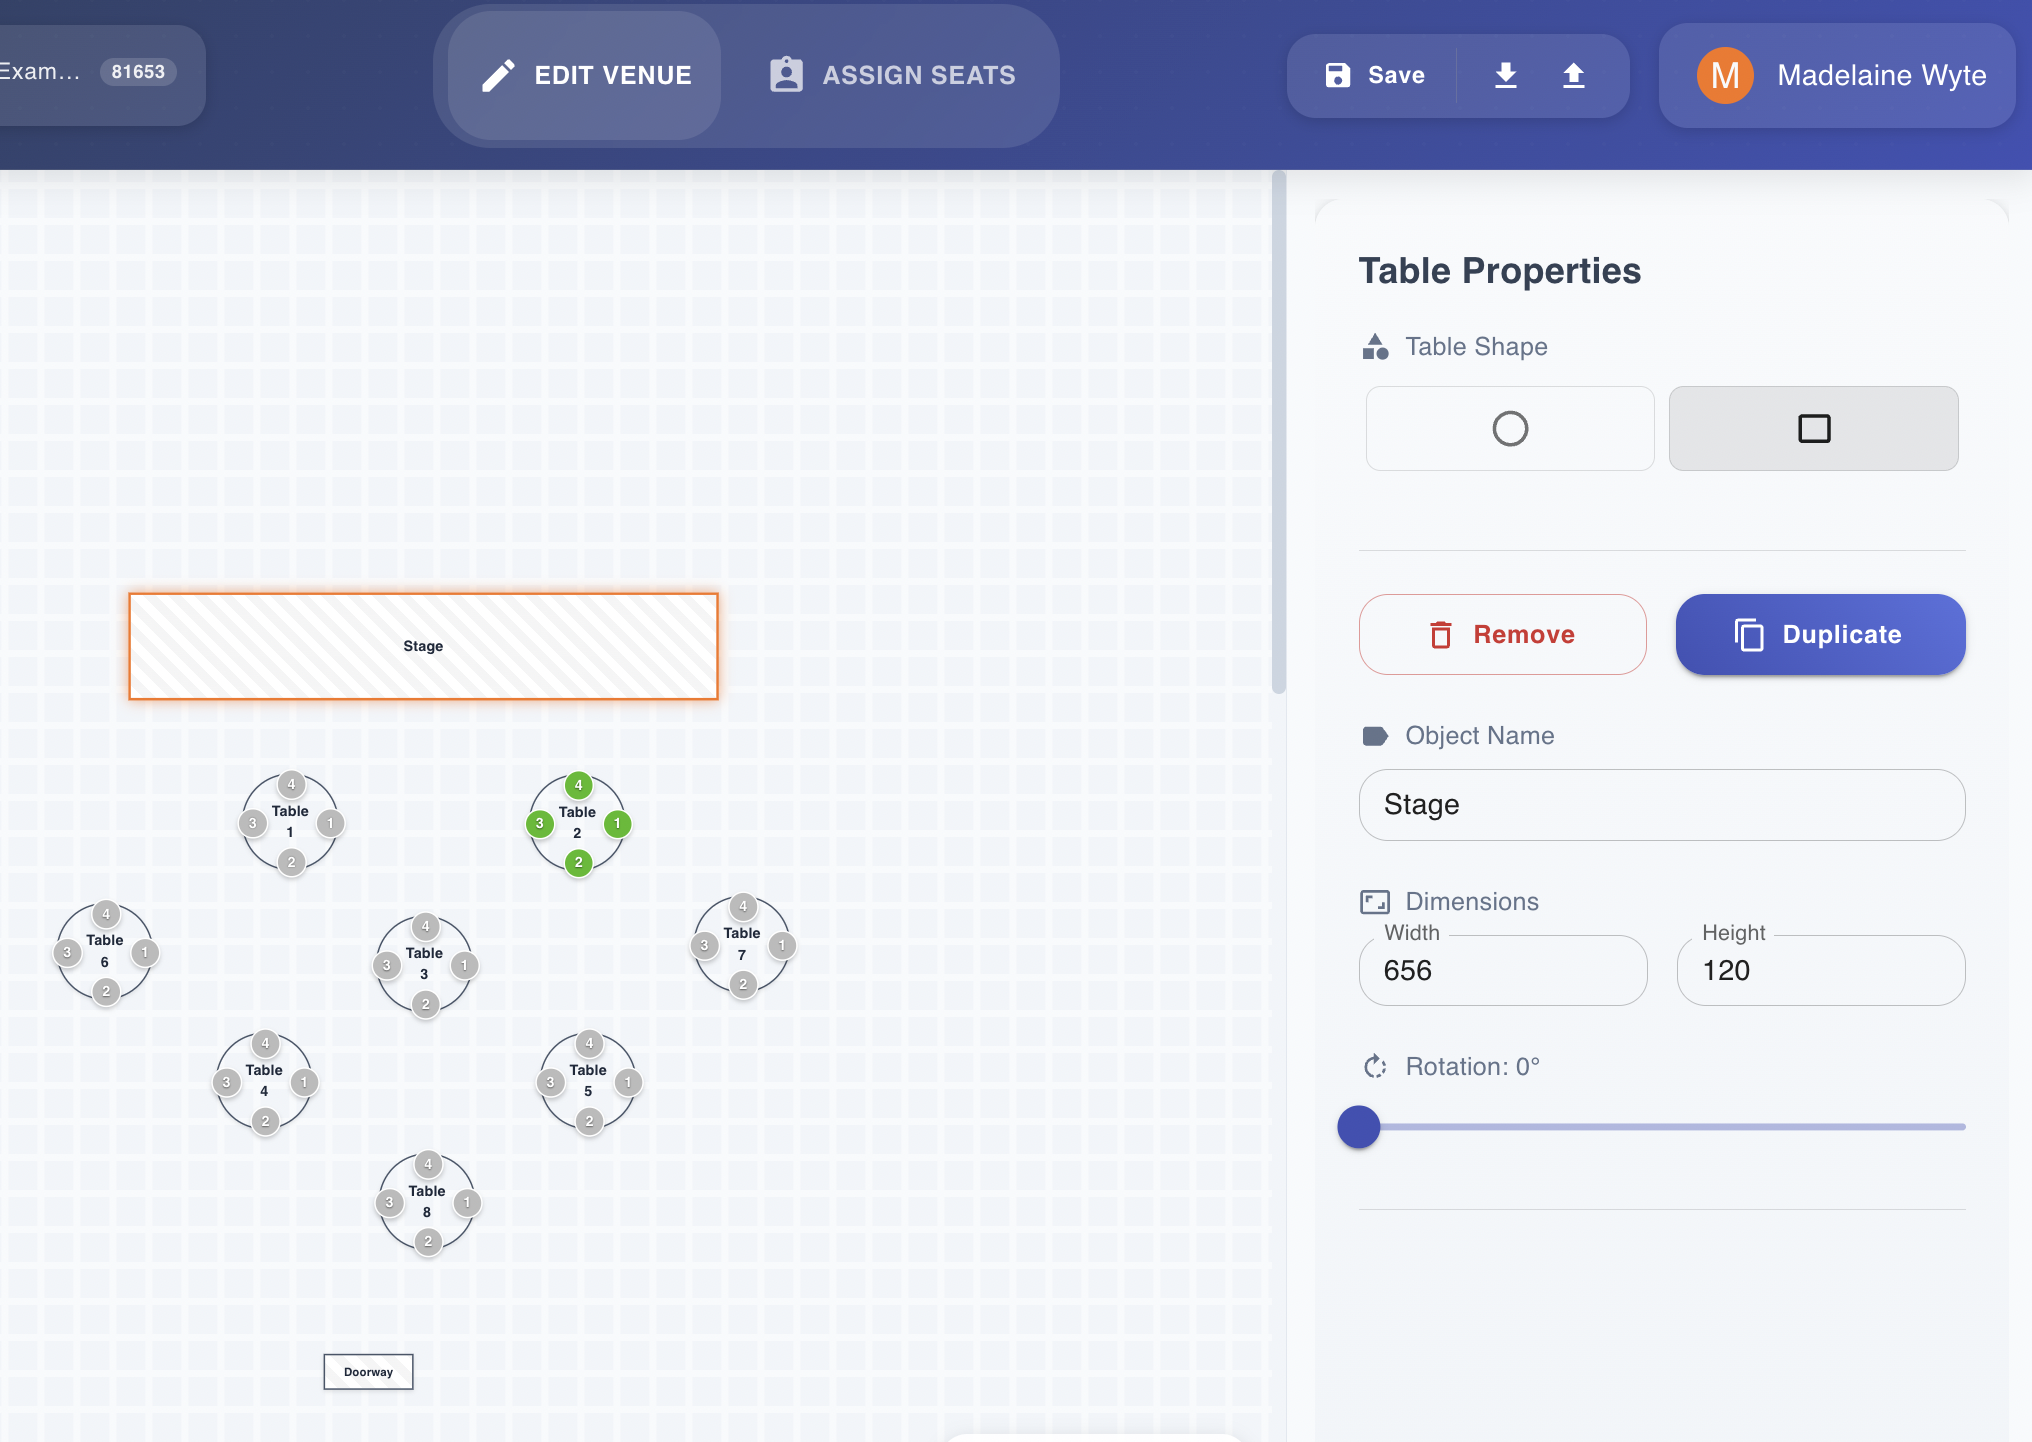Click the Object Name text field

coord(1661,805)
